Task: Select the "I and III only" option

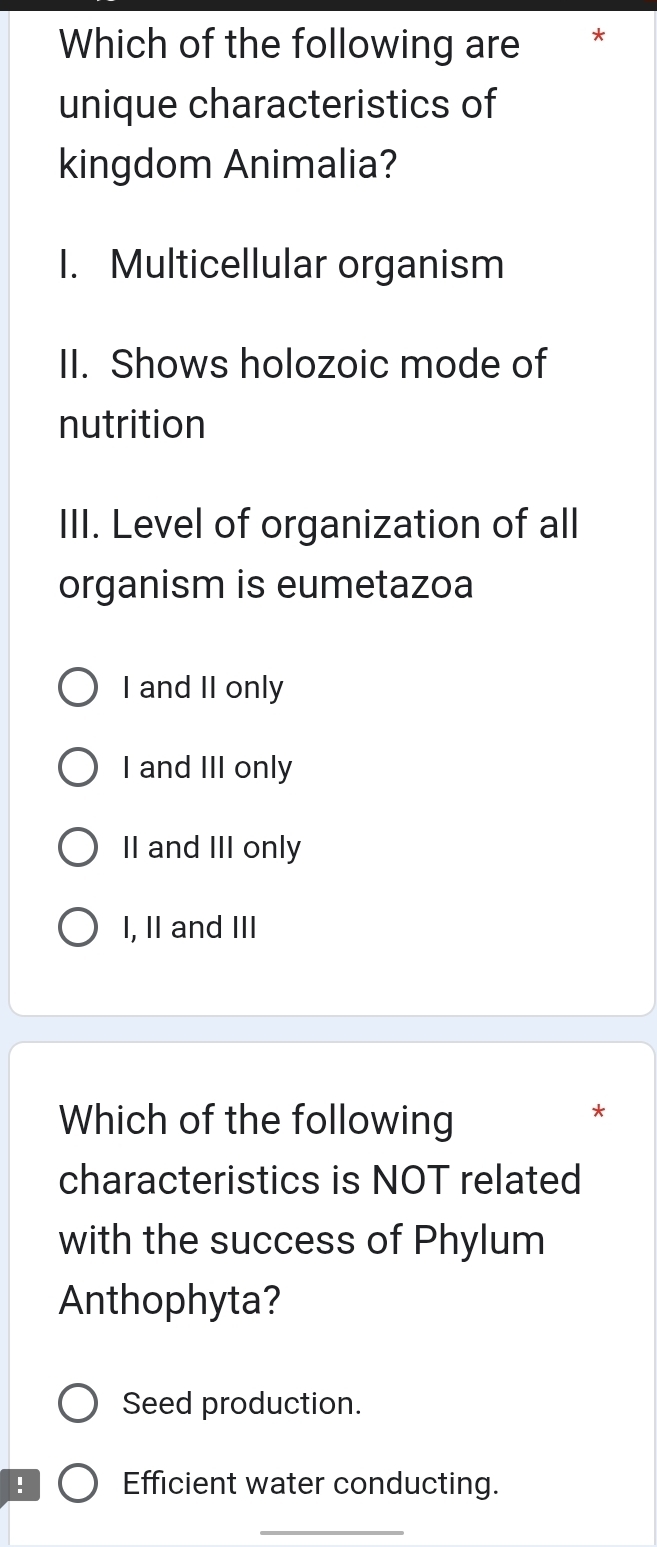Action: coord(77,767)
